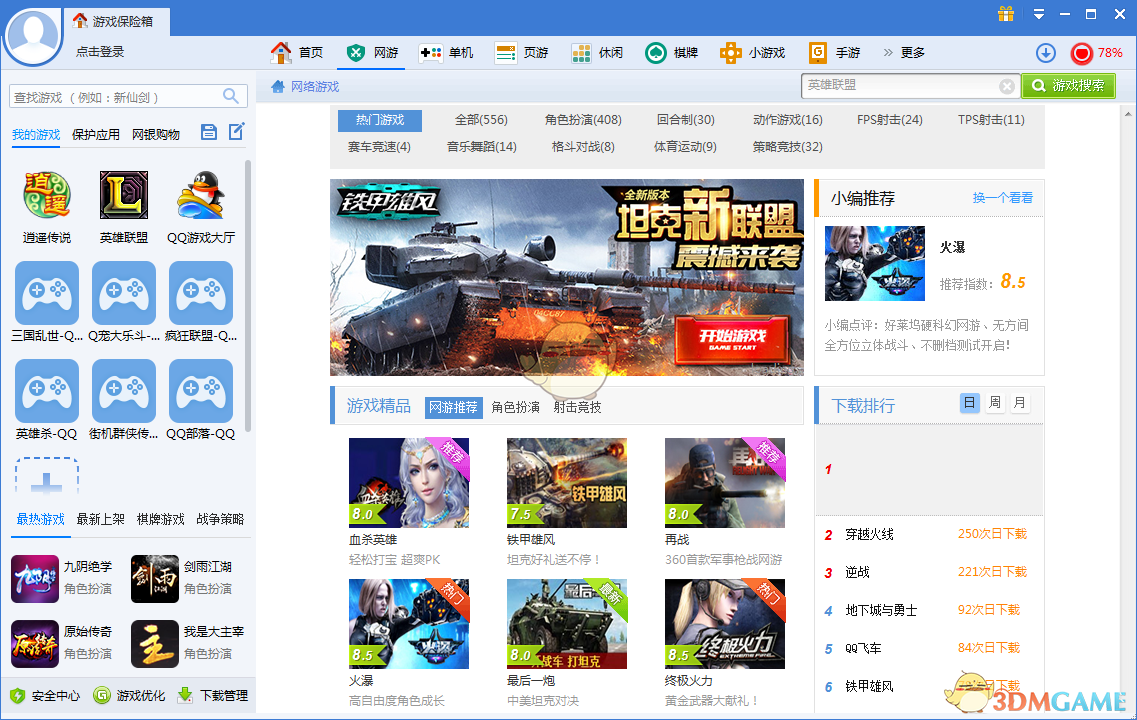
Task: Open QQ游戏大厅 game icon in sidebar
Action: coord(200,195)
